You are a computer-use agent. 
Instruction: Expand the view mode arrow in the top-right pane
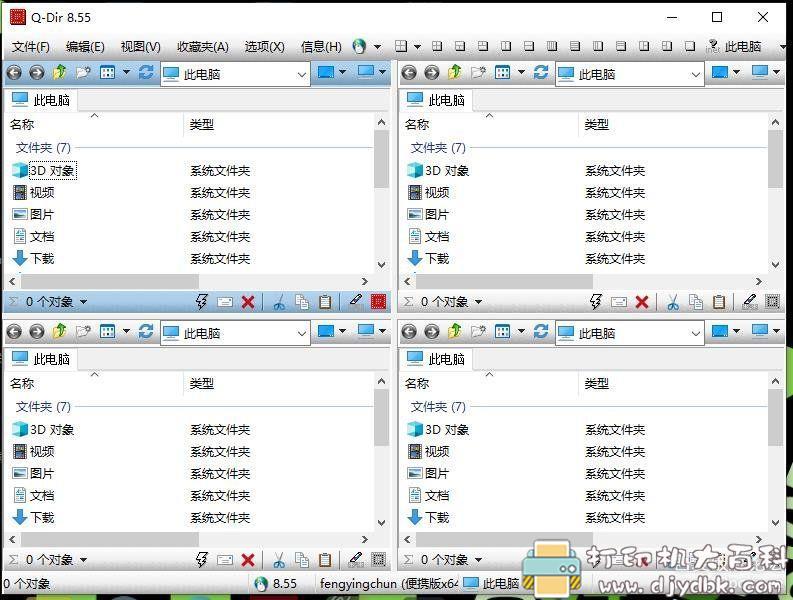pos(521,73)
